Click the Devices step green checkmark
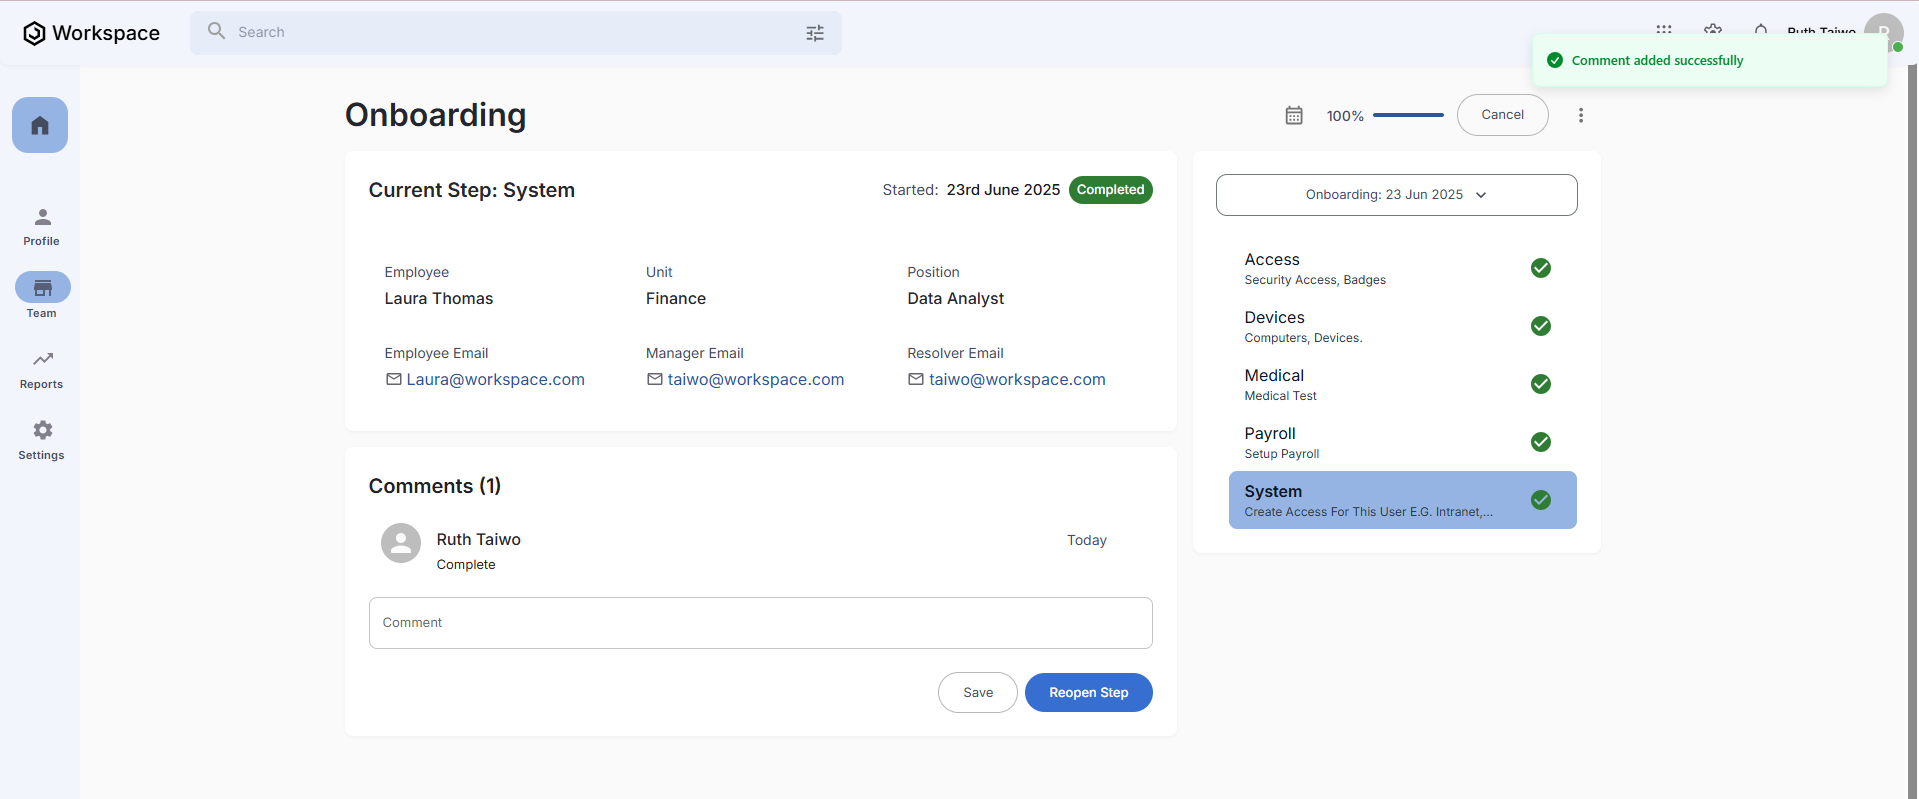The width and height of the screenshot is (1919, 799). pos(1541,326)
